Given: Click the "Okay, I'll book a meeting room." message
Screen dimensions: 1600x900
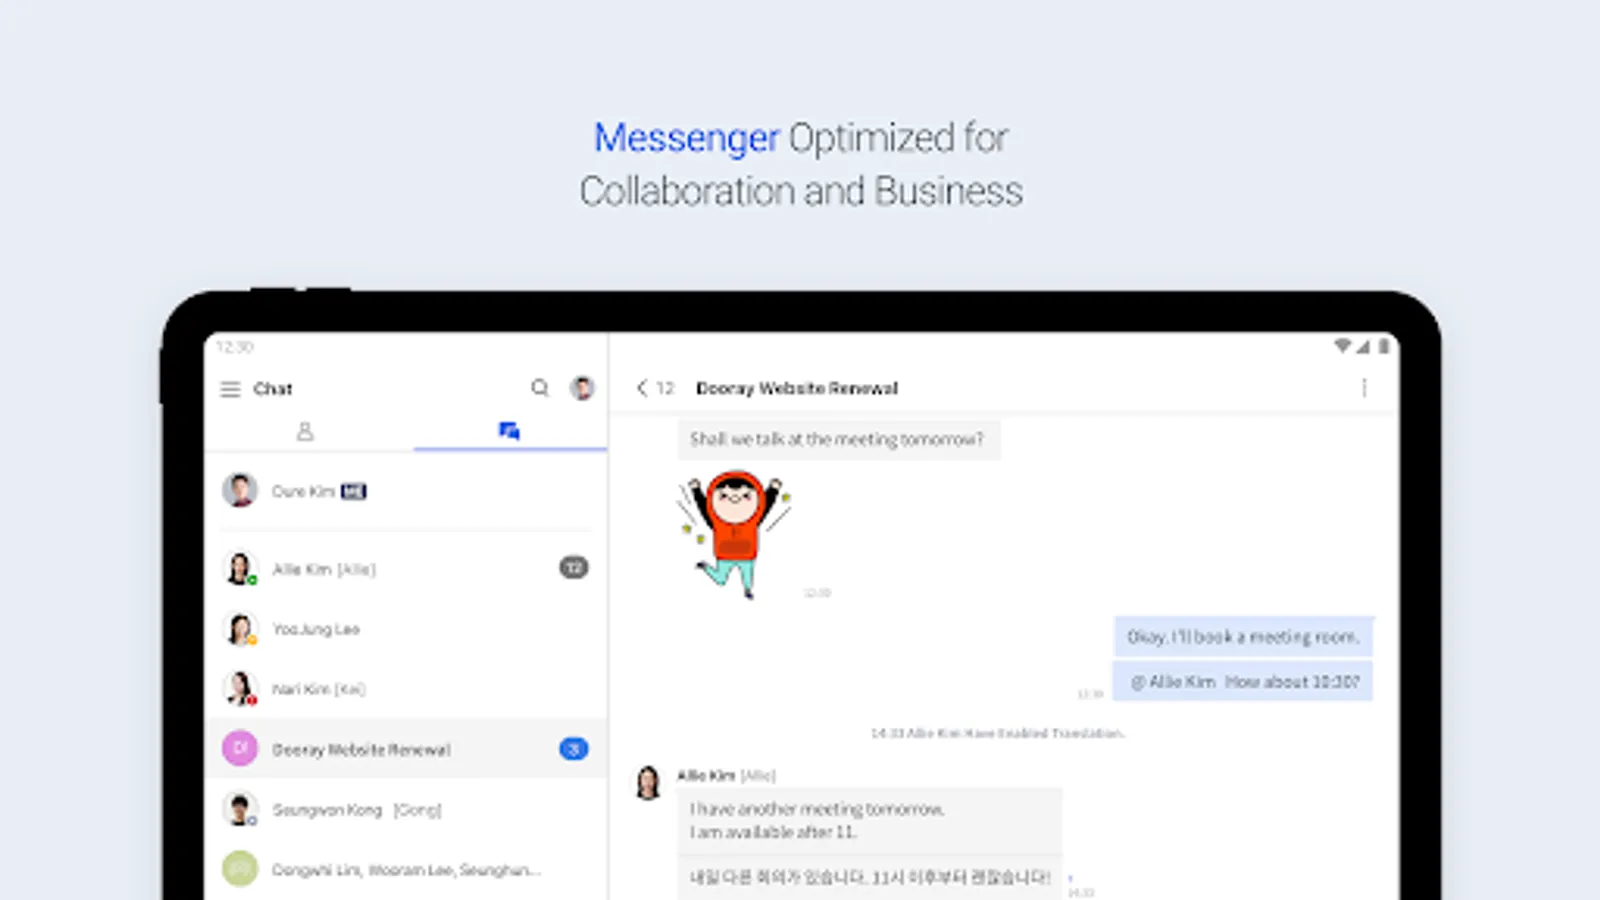Looking at the screenshot, I should tap(1243, 637).
